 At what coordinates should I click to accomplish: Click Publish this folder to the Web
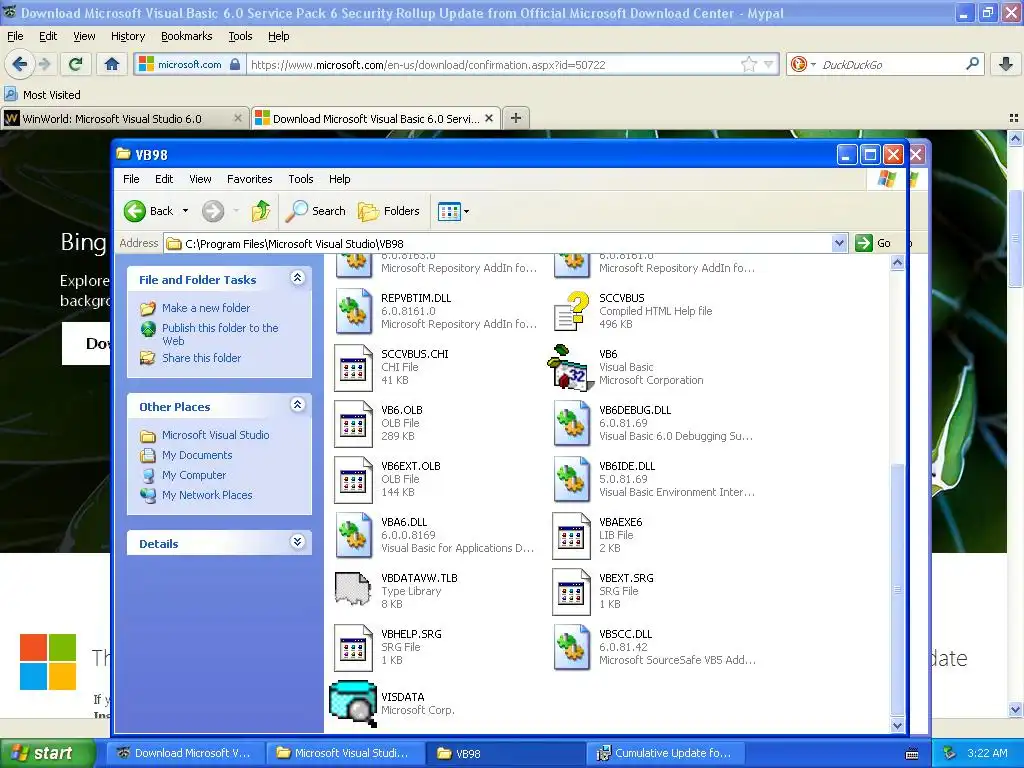pos(220,334)
